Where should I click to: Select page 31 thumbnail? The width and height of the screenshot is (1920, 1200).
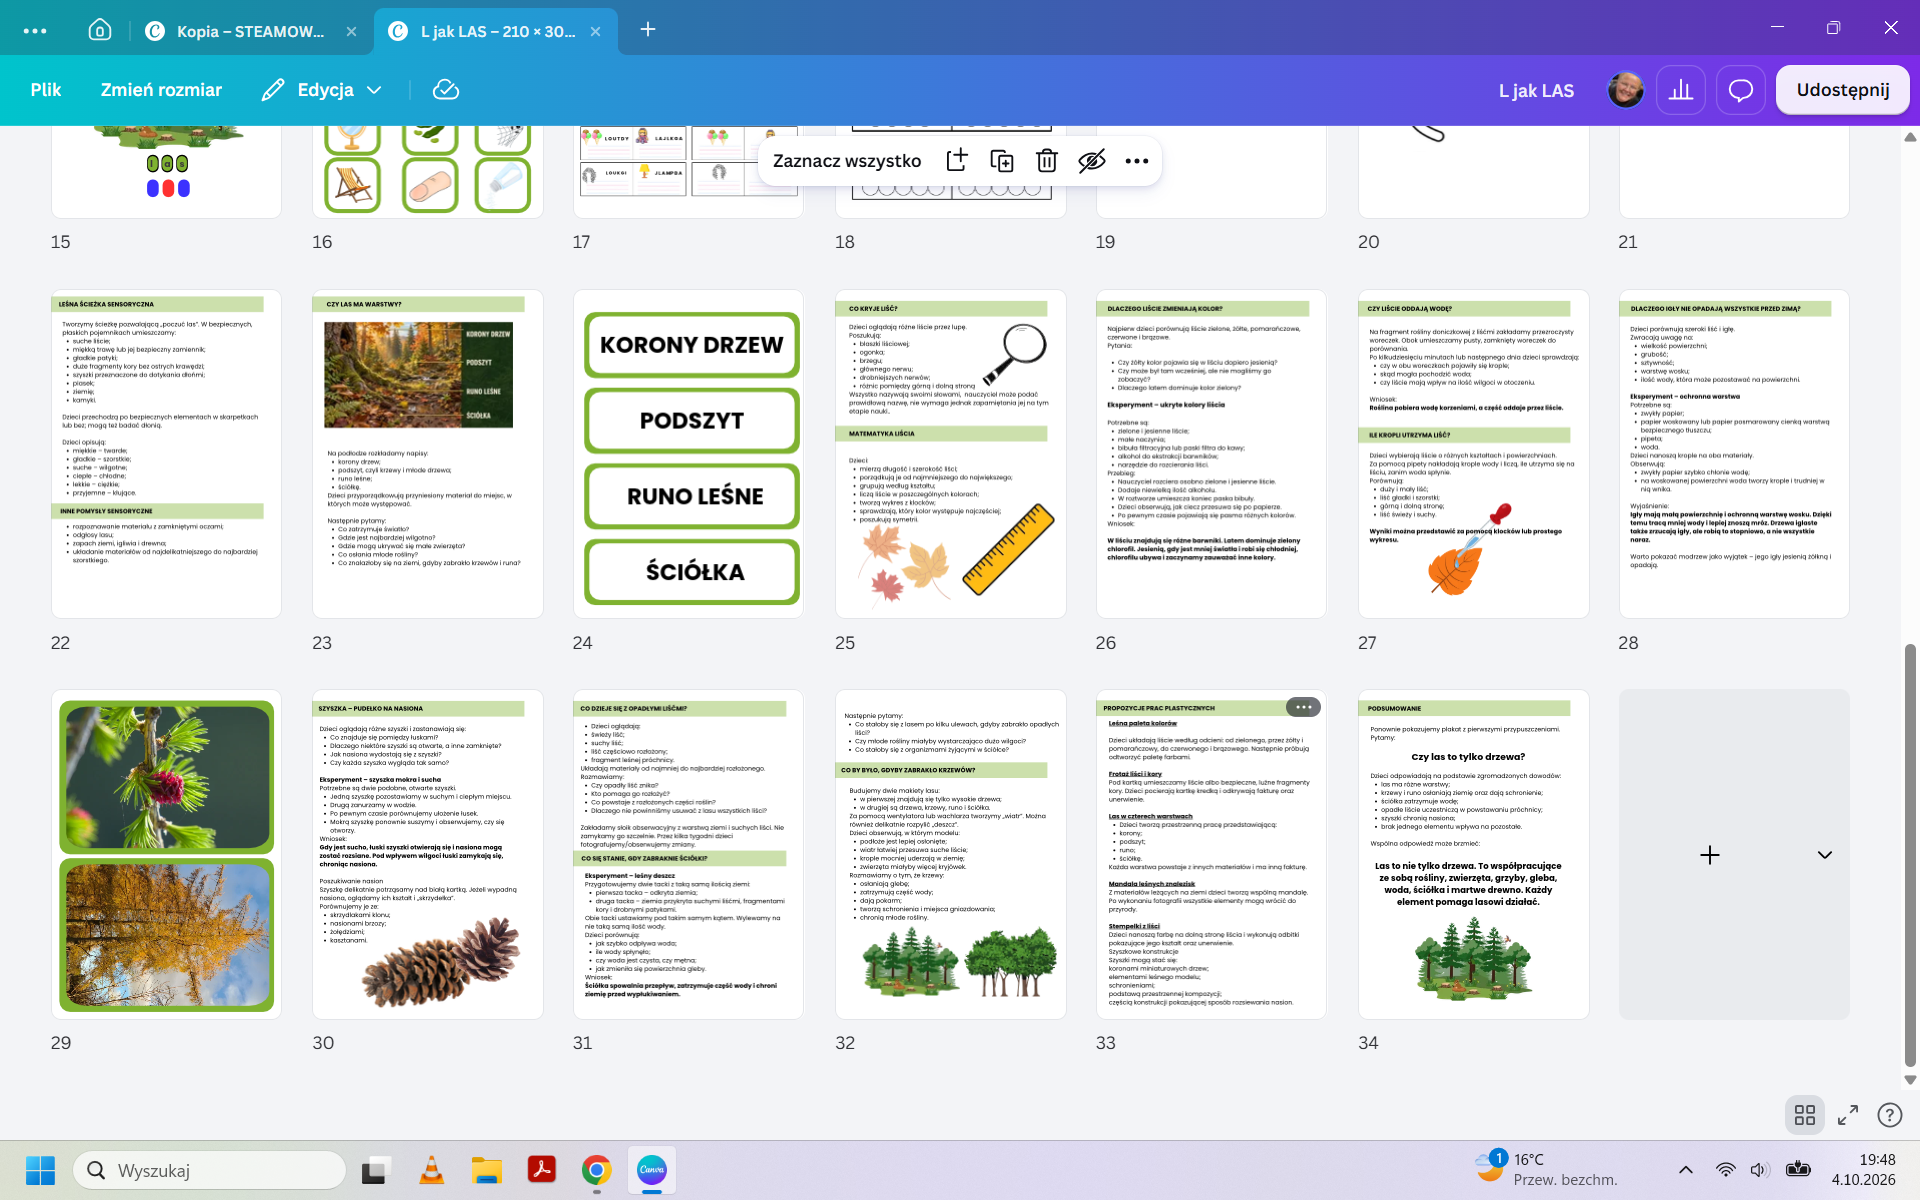688,855
